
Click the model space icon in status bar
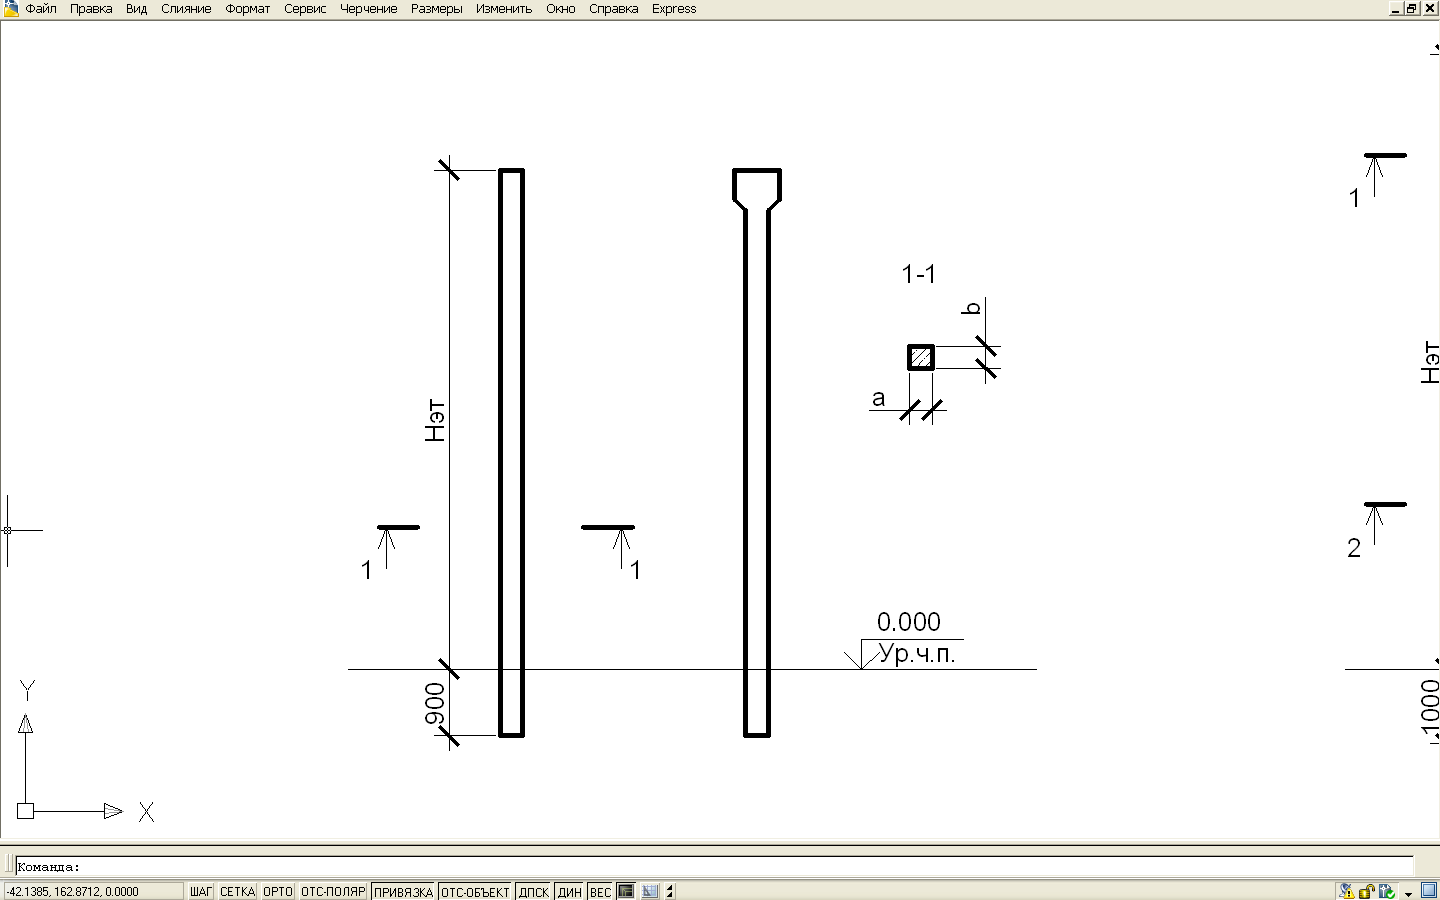pos(626,892)
